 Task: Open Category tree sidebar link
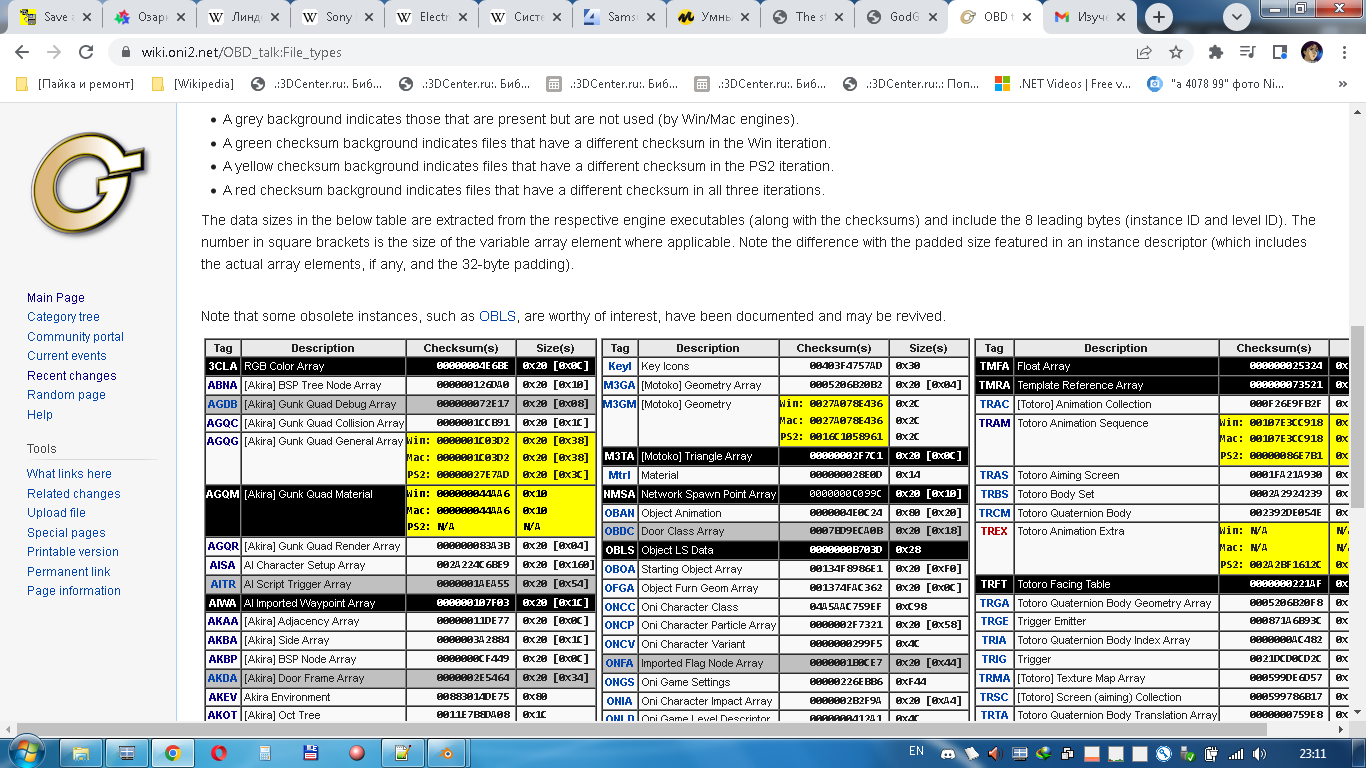(63, 317)
